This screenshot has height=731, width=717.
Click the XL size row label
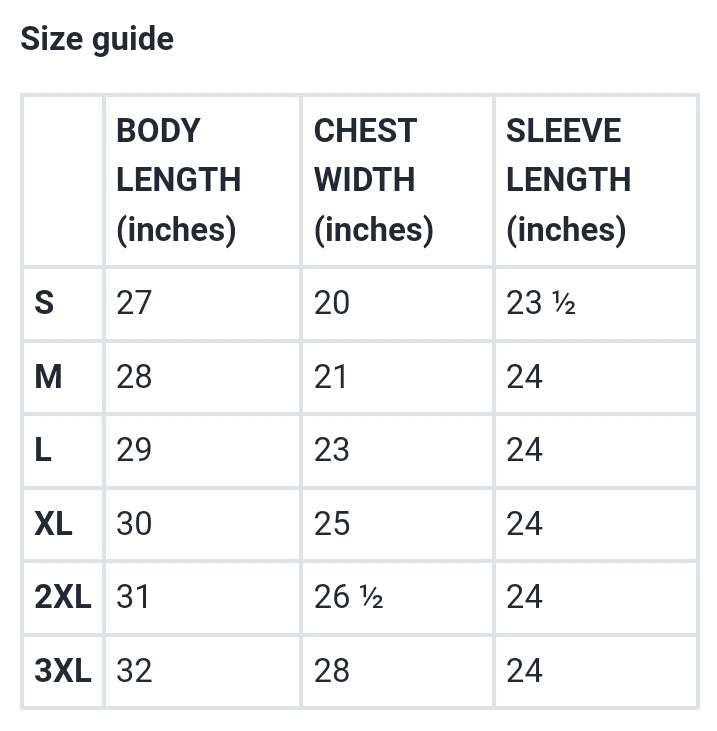tap(53, 524)
